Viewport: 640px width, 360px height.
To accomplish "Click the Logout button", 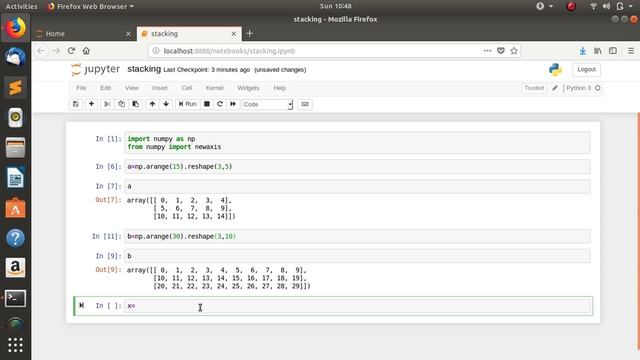I will [x=586, y=69].
